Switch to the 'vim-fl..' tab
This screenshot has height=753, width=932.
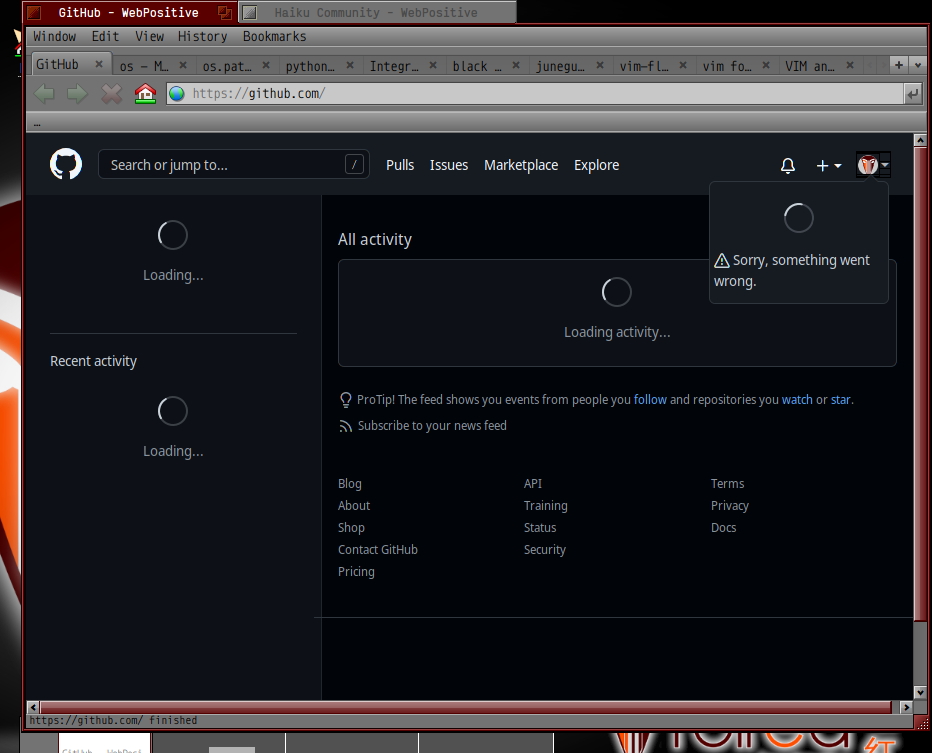644,66
